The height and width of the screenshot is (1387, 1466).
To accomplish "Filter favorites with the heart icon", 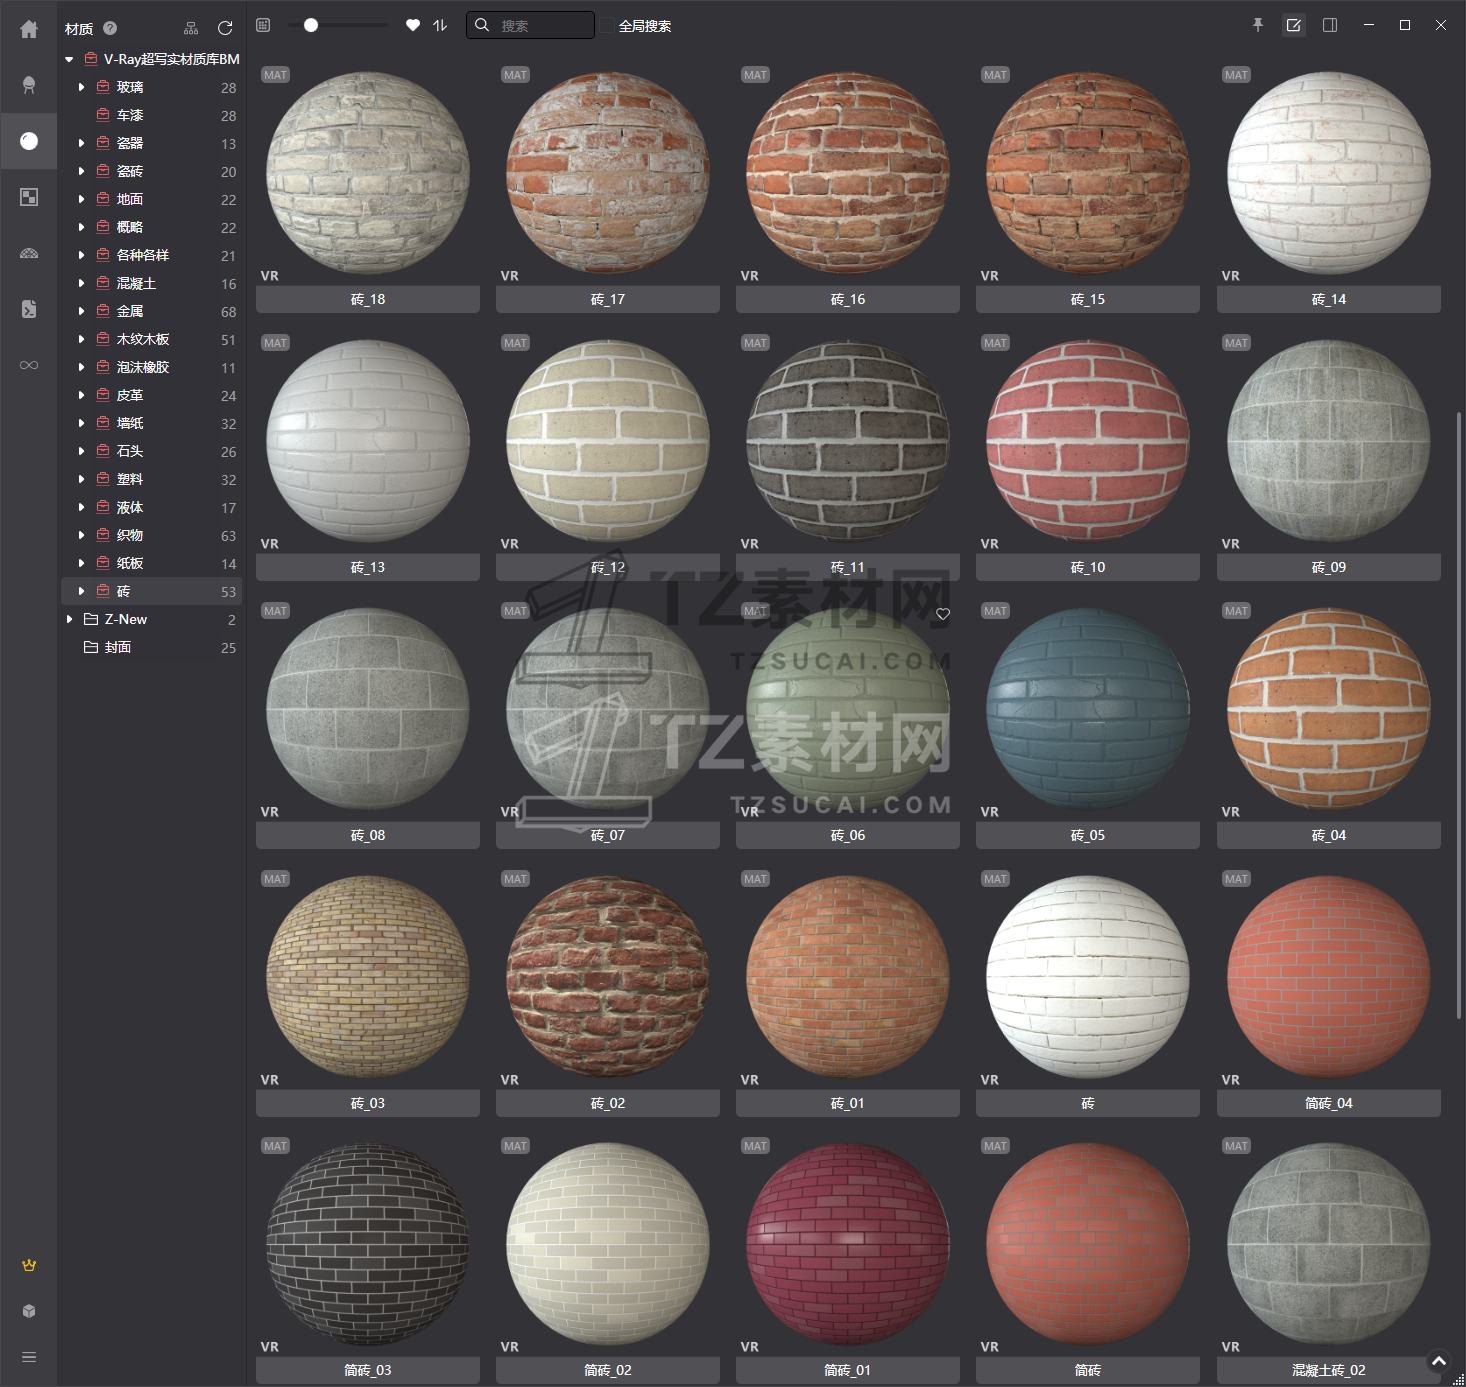I will pyautogui.click(x=413, y=25).
